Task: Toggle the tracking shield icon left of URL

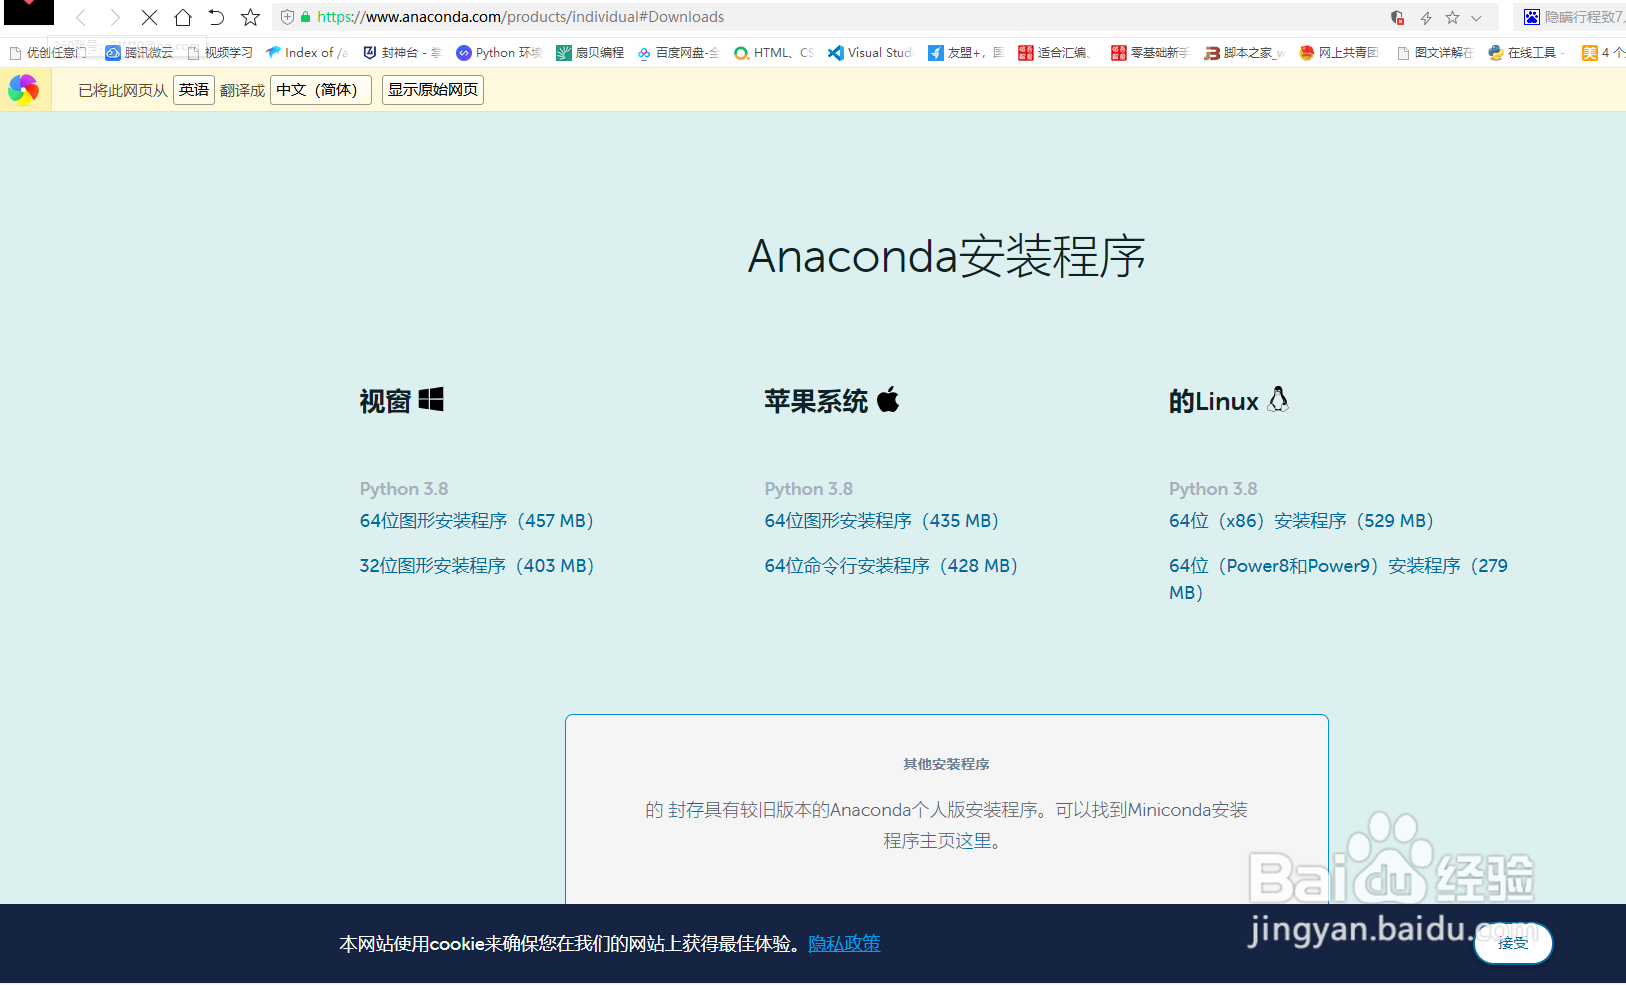Action: click(x=285, y=16)
